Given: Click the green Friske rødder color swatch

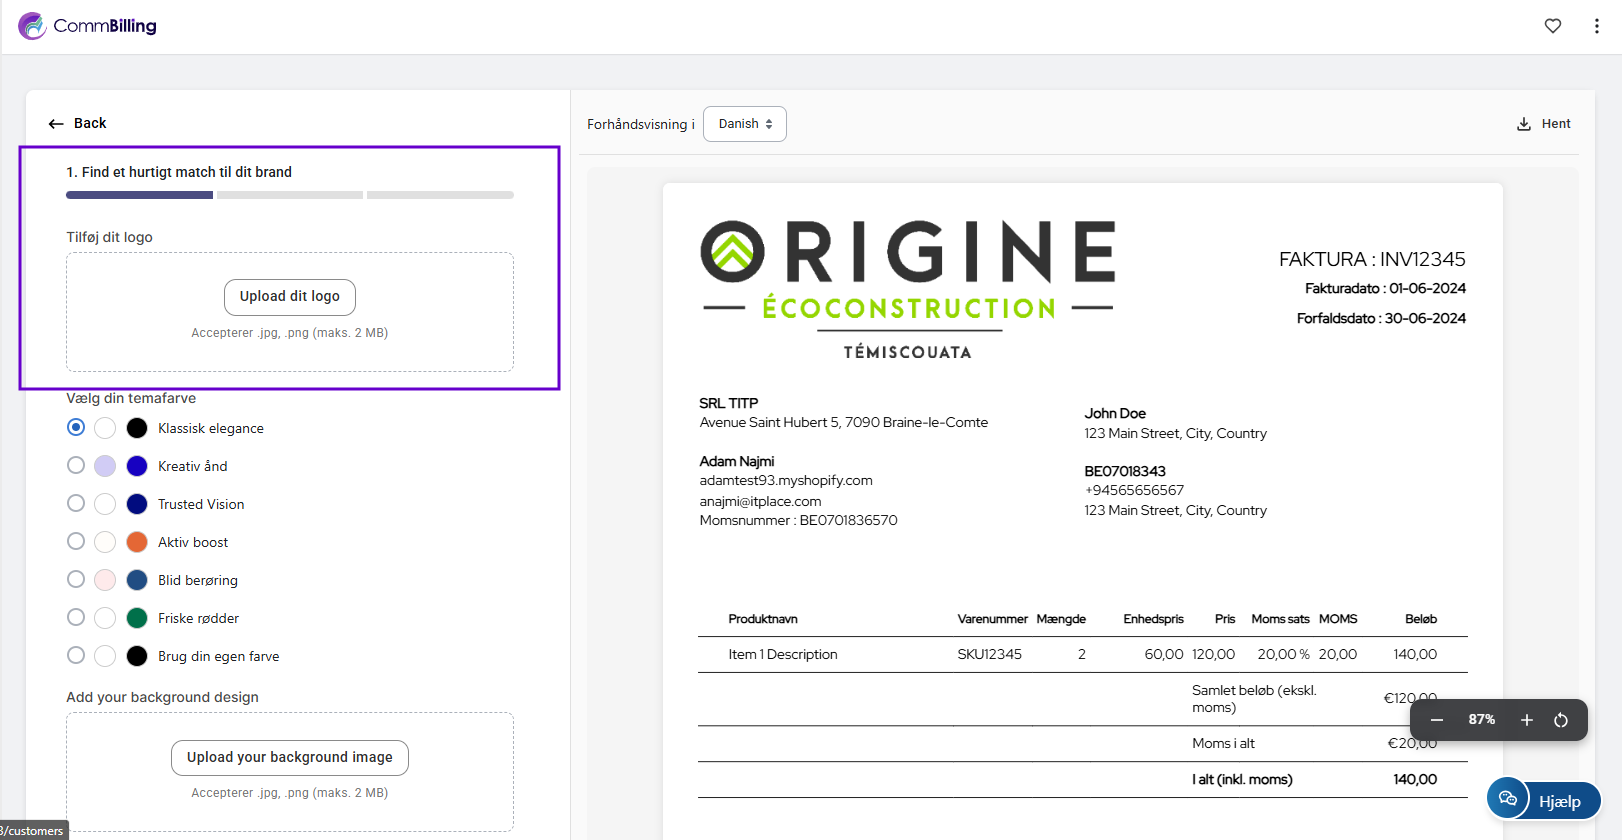Looking at the screenshot, I should (x=137, y=618).
